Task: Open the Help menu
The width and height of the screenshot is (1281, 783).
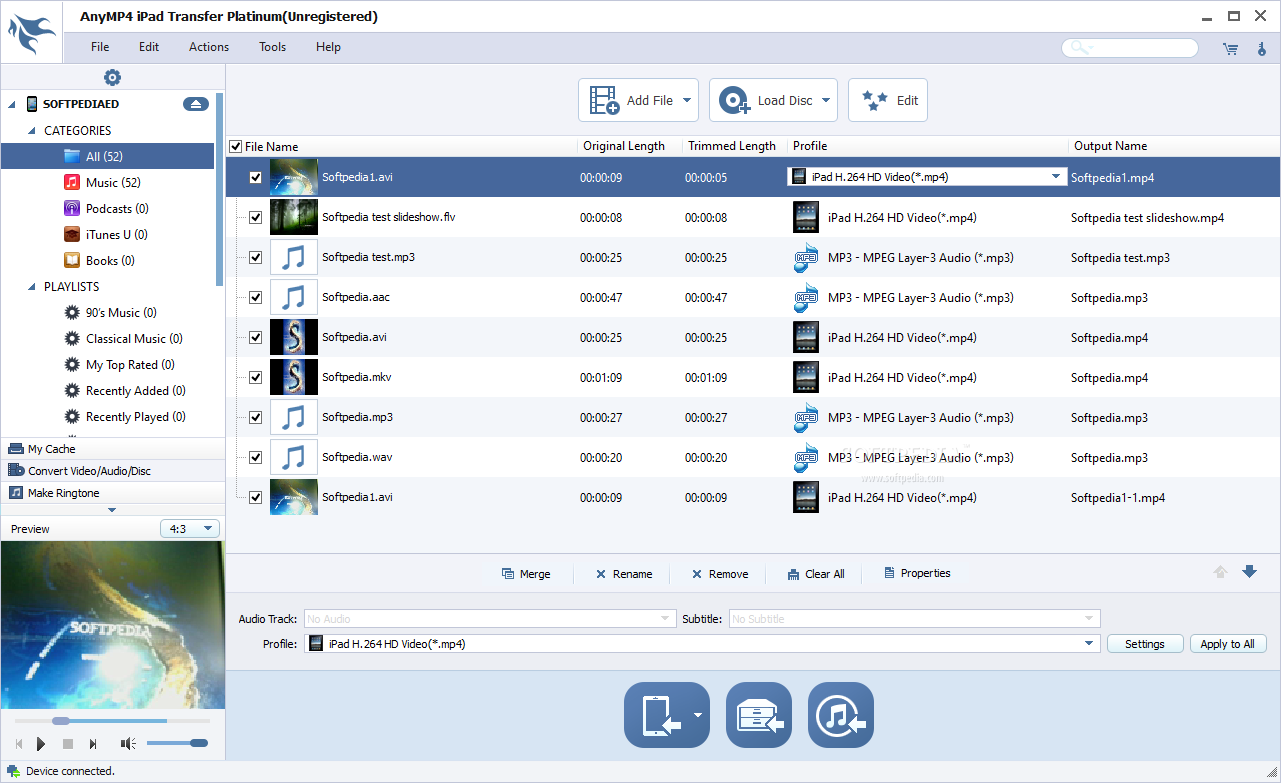Action: (x=328, y=47)
